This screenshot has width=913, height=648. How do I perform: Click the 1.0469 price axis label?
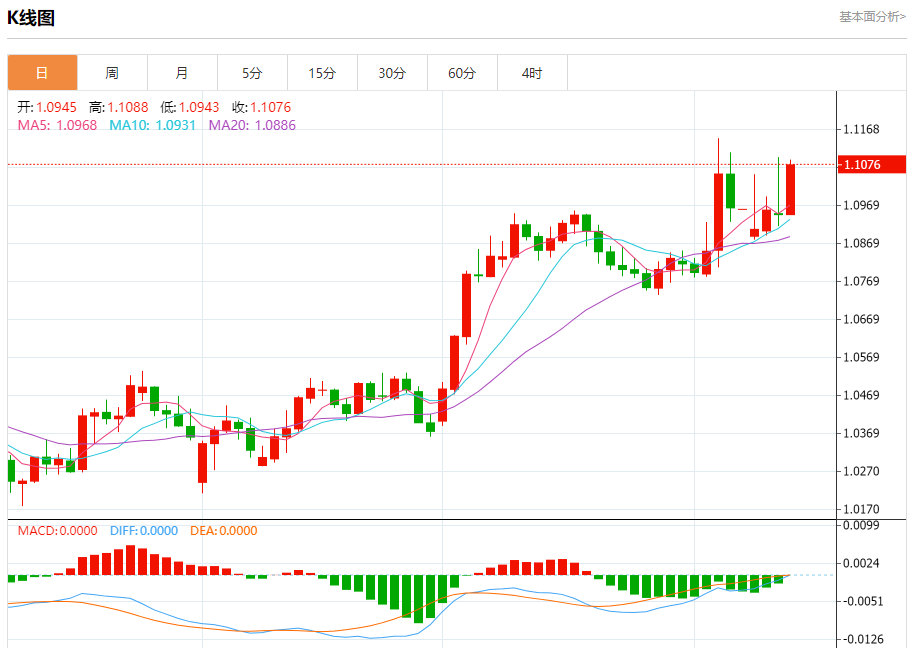click(x=861, y=395)
